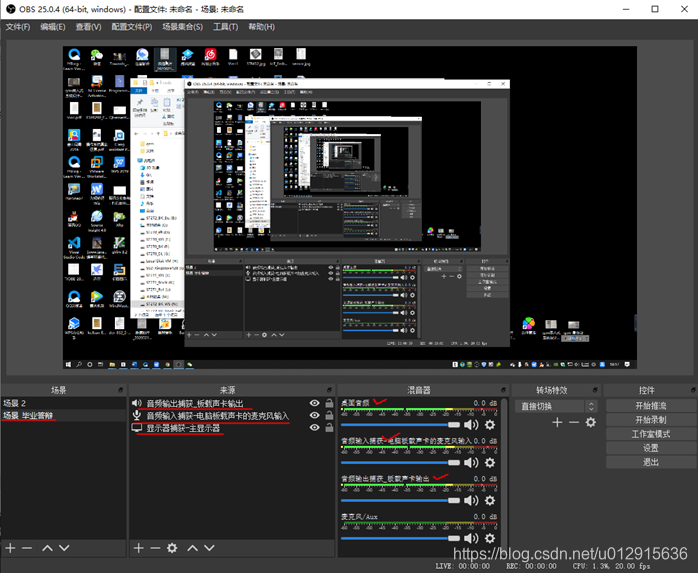Undock the 控件 panel icon

(693, 390)
